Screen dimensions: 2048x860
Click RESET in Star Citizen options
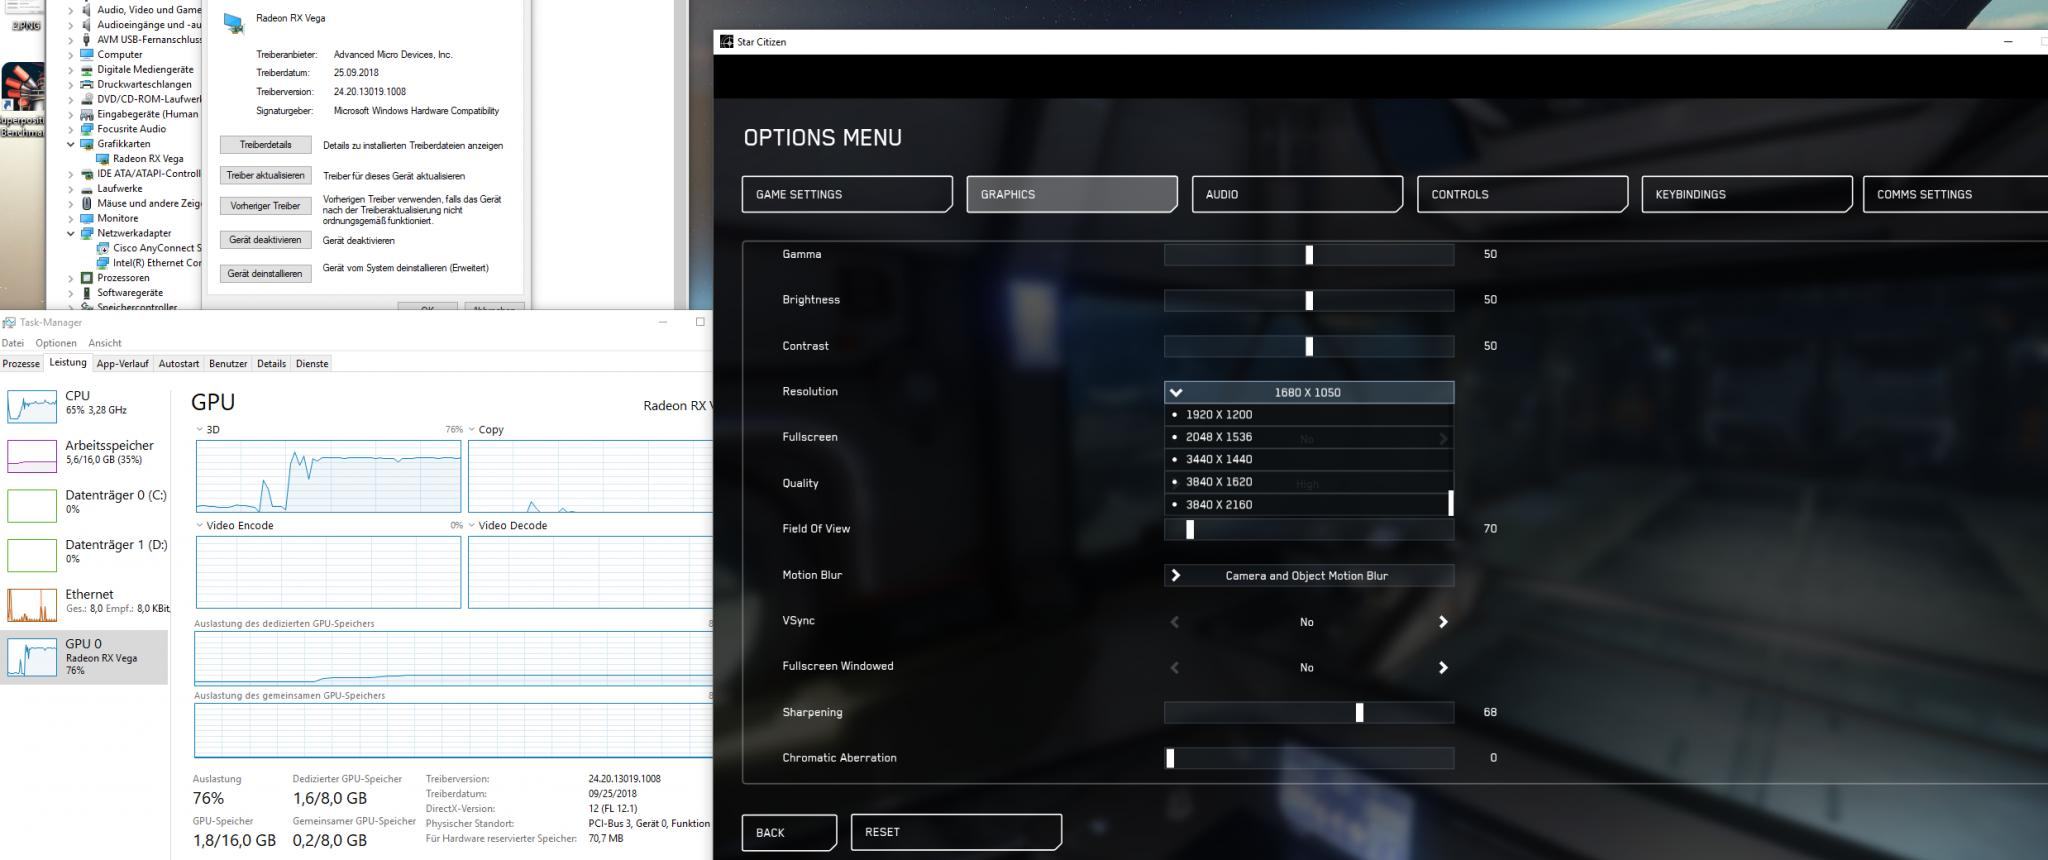(x=956, y=832)
